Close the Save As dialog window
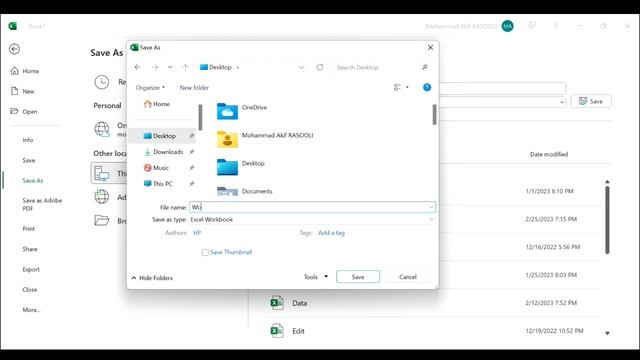The width and height of the screenshot is (640, 360). [431, 47]
